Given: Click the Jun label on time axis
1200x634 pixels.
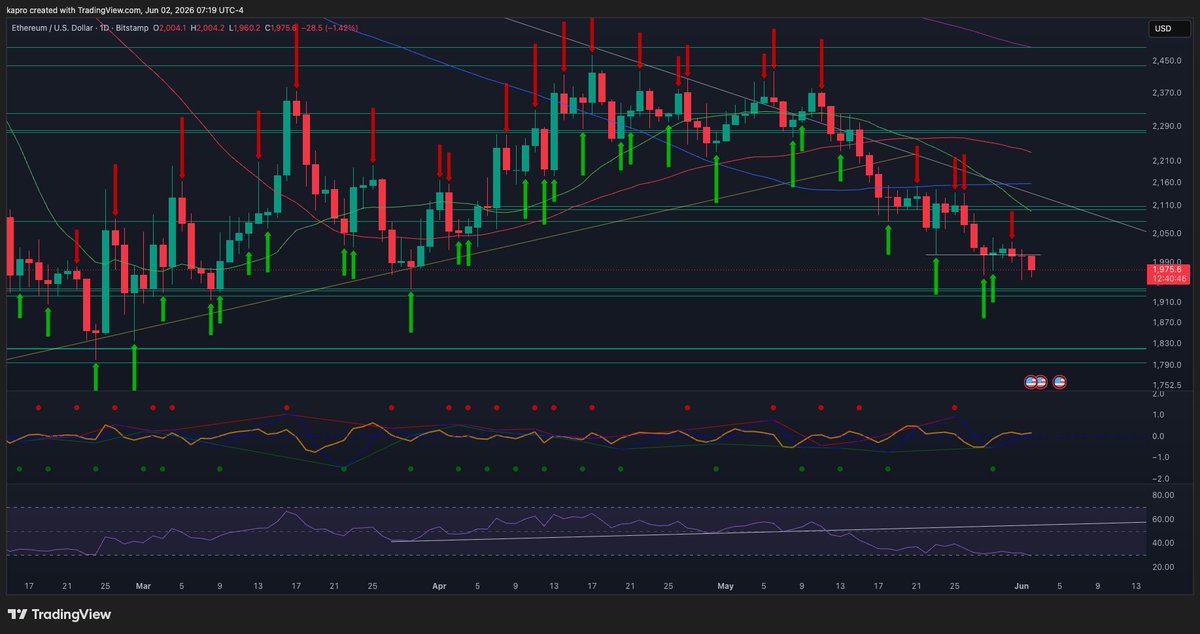Looking at the screenshot, I should pos(1021,585).
